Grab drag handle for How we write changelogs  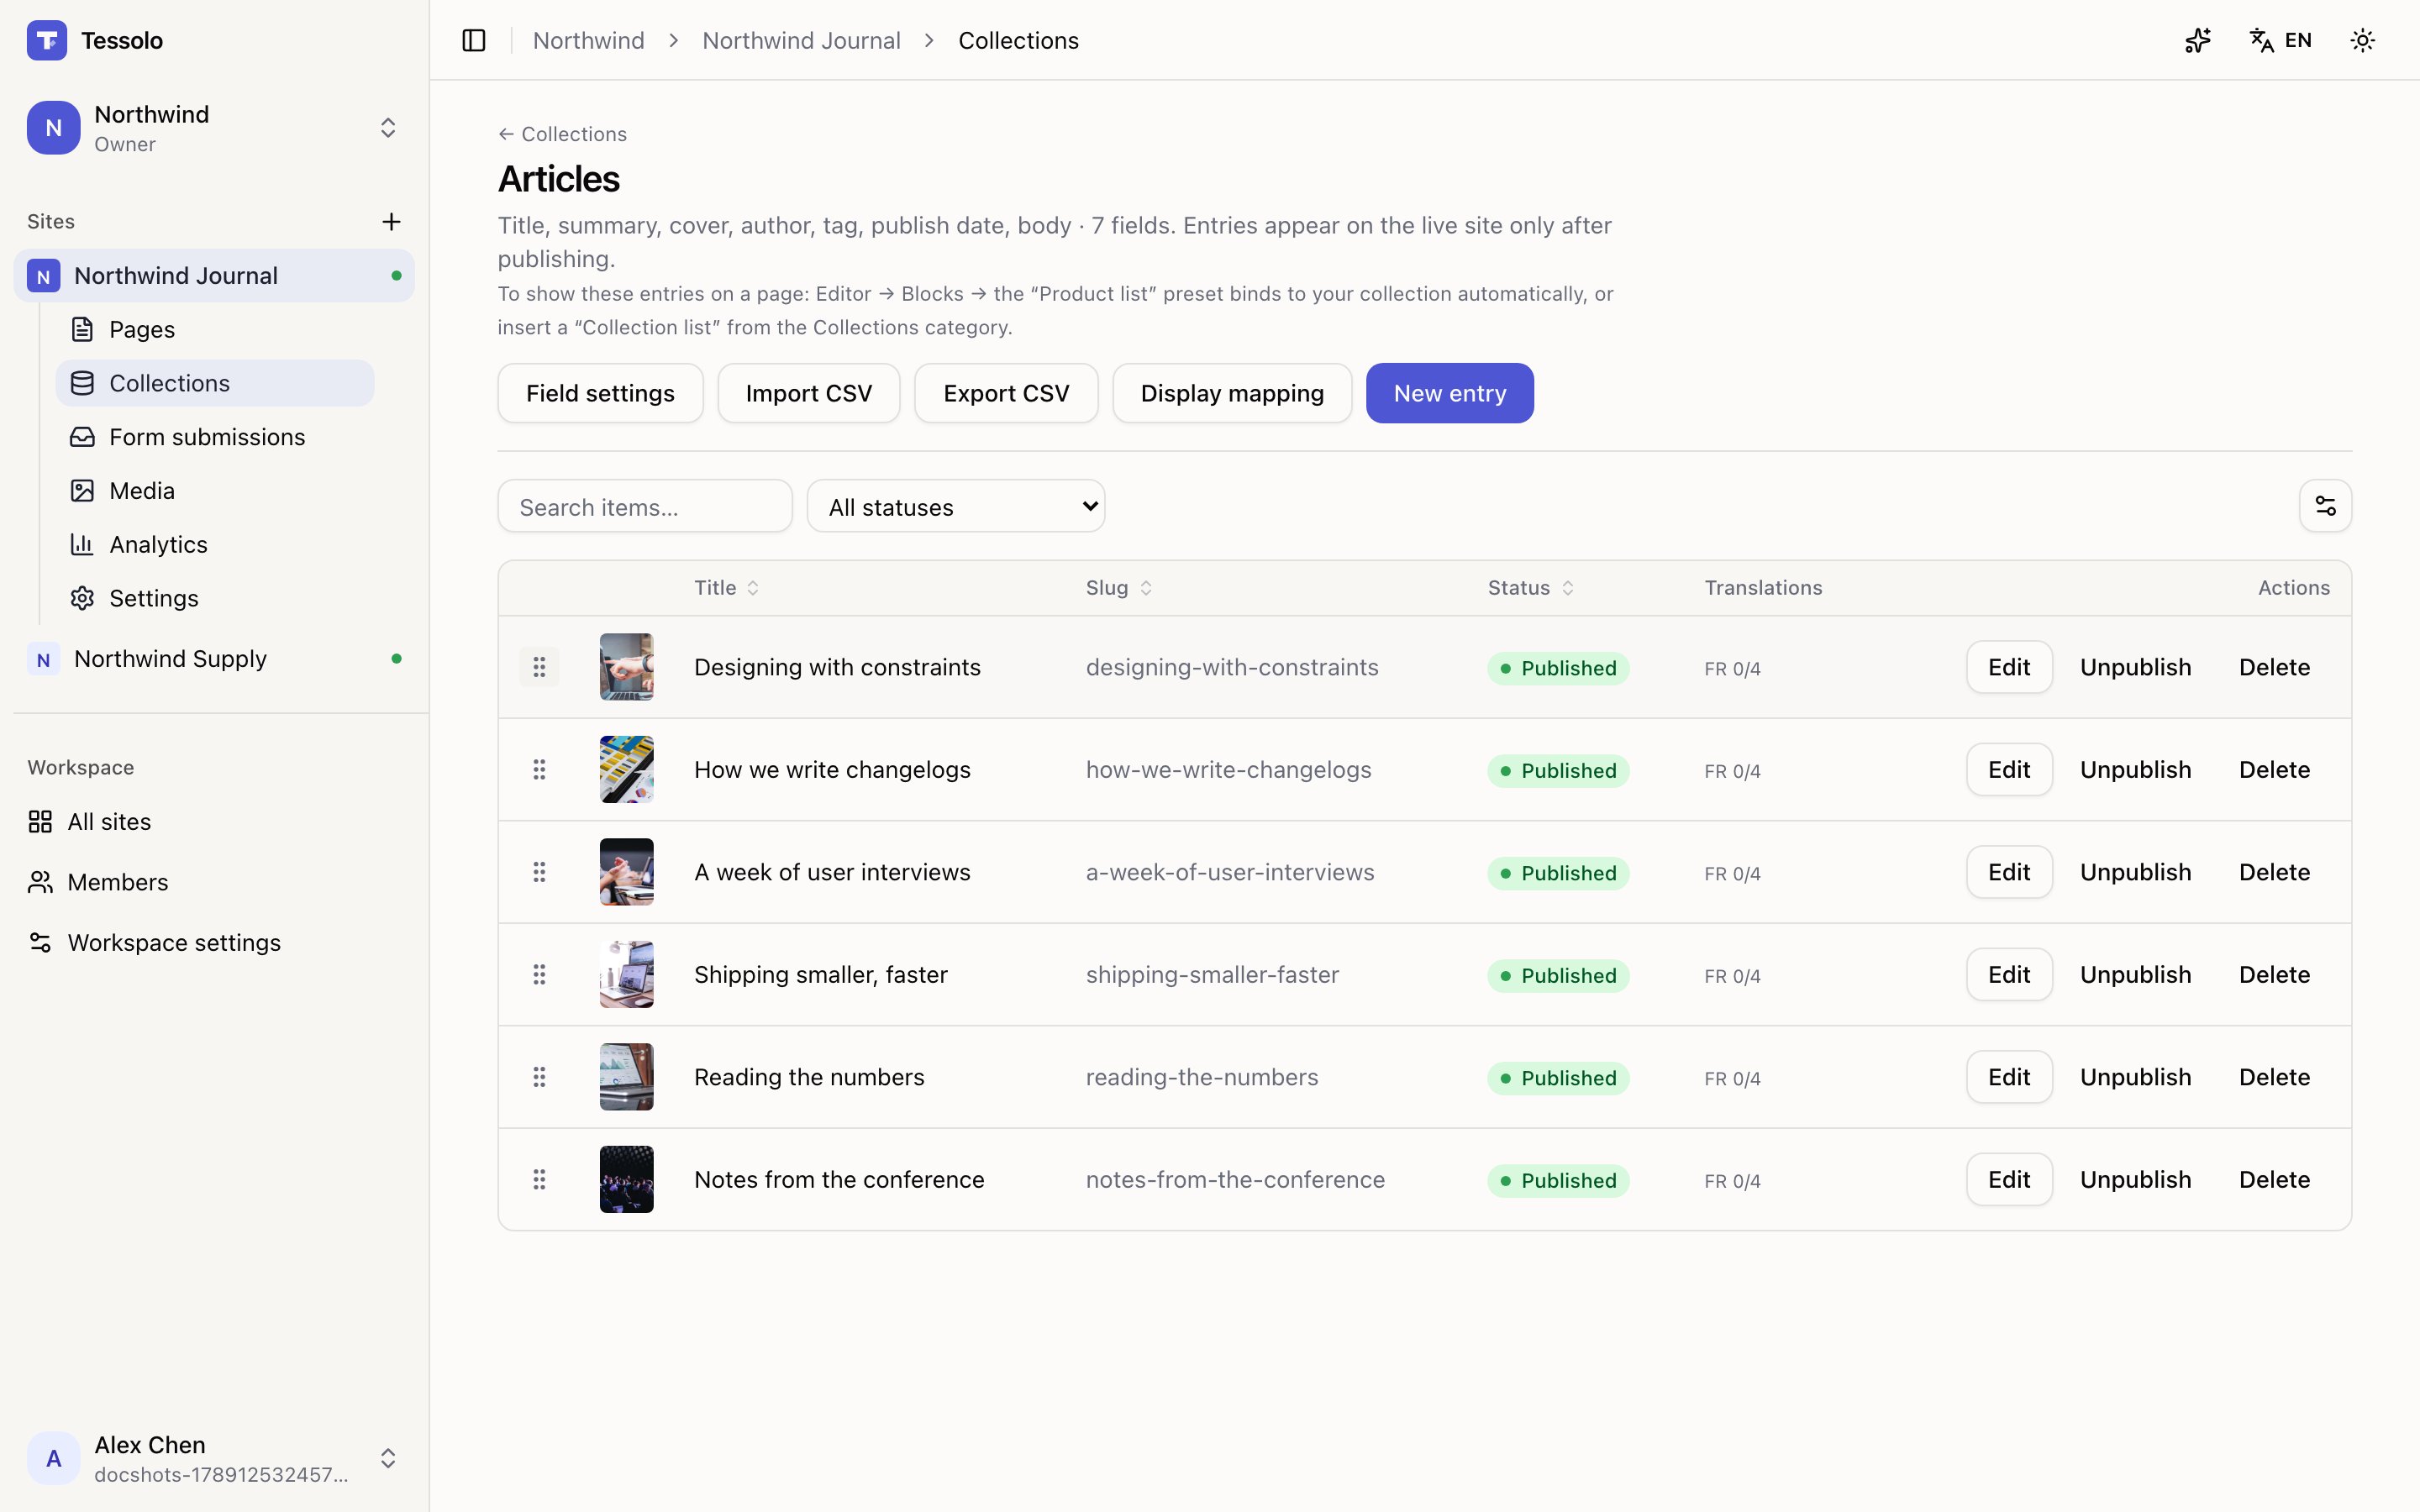(539, 769)
